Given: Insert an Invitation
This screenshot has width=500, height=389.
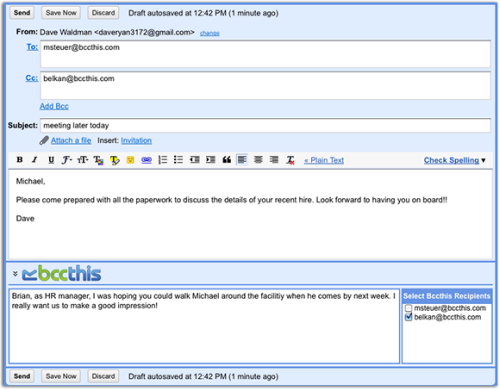Looking at the screenshot, I should click(136, 141).
